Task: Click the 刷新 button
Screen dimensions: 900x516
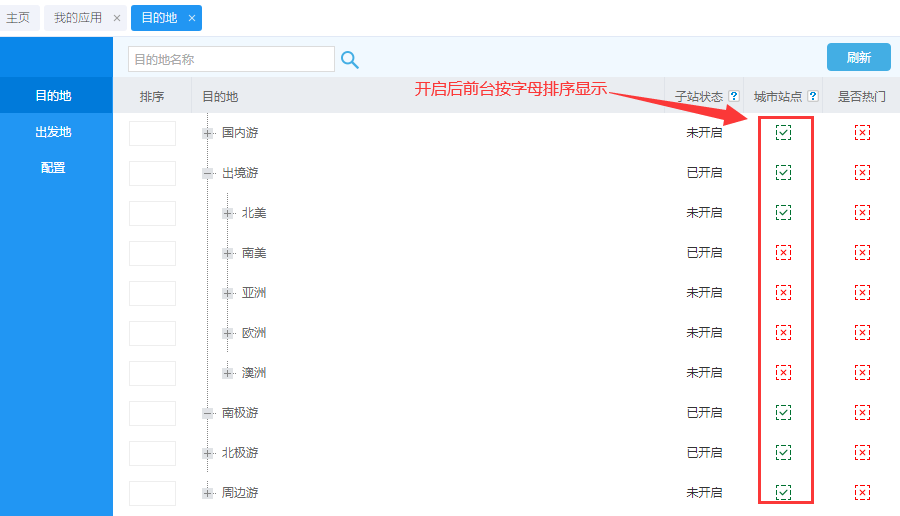Action: pos(858,57)
